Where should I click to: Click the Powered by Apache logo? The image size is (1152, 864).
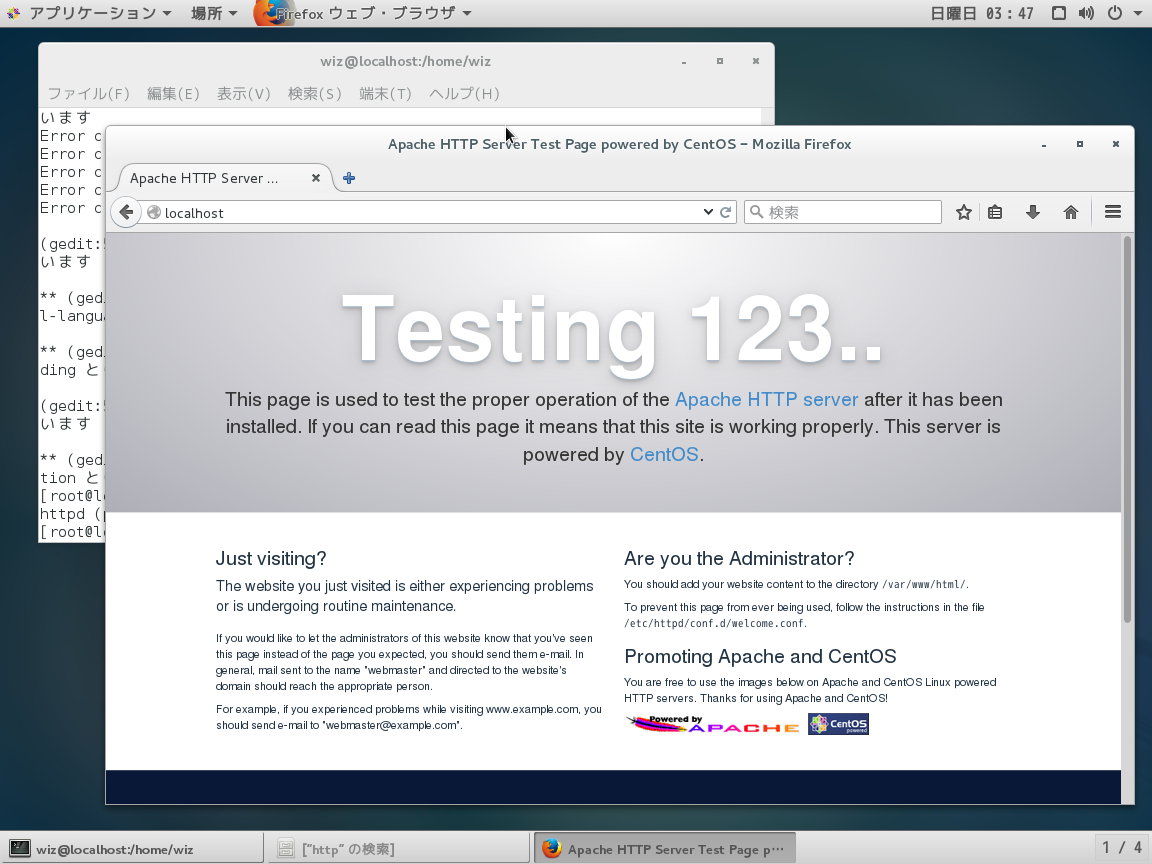click(712, 724)
